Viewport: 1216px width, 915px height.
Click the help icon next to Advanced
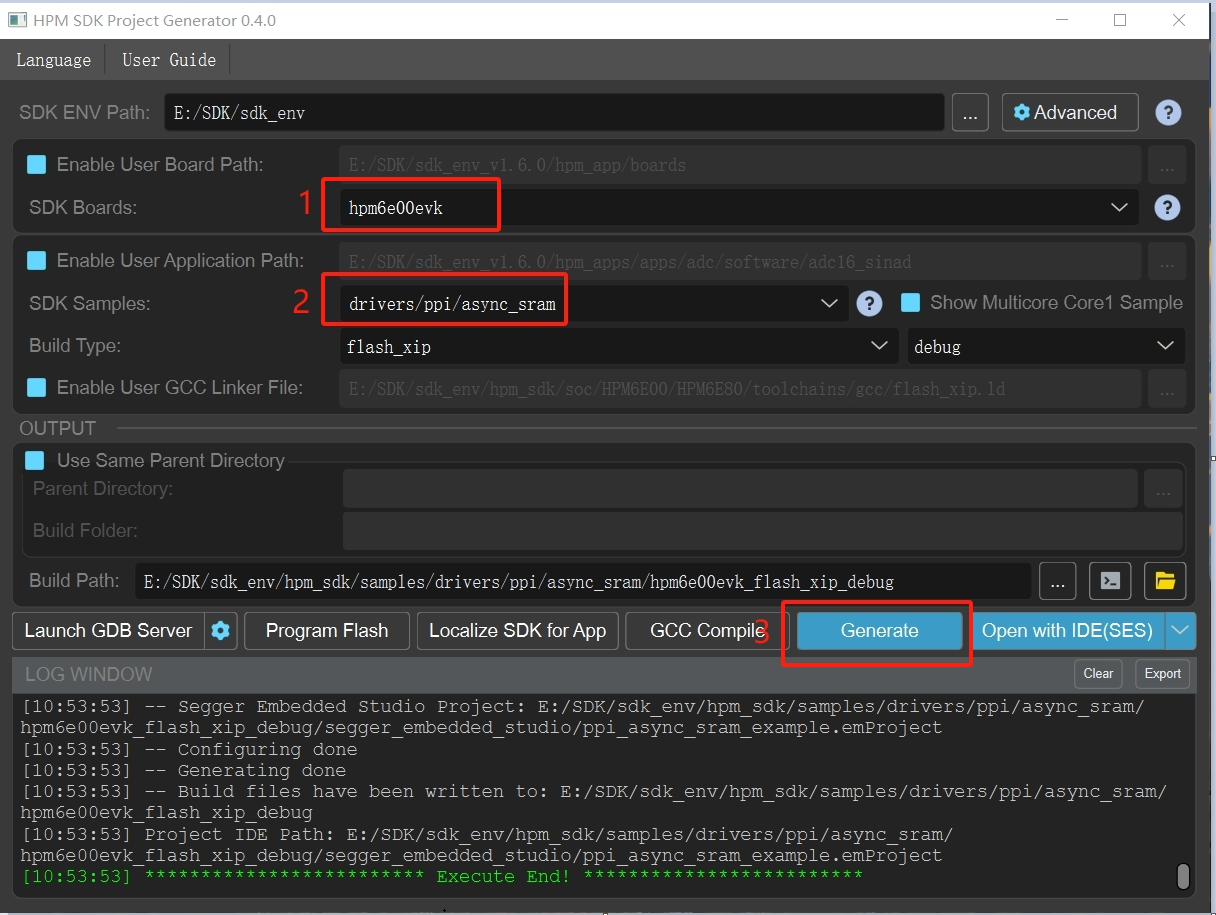pyautogui.click(x=1168, y=113)
